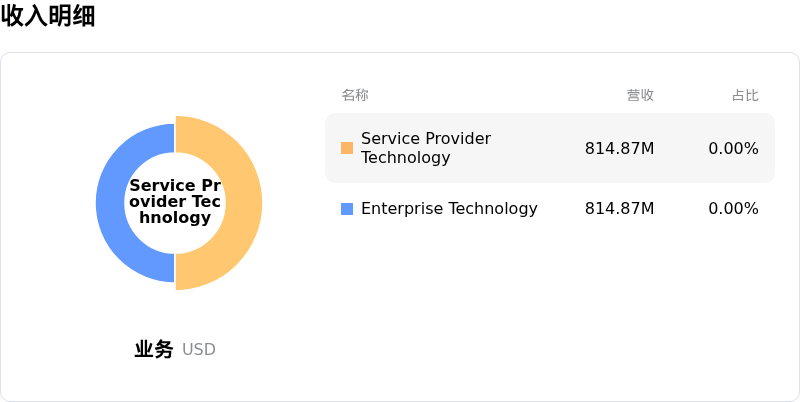Click the Enterprise Technology row name
800x402 pixels.
click(449, 209)
